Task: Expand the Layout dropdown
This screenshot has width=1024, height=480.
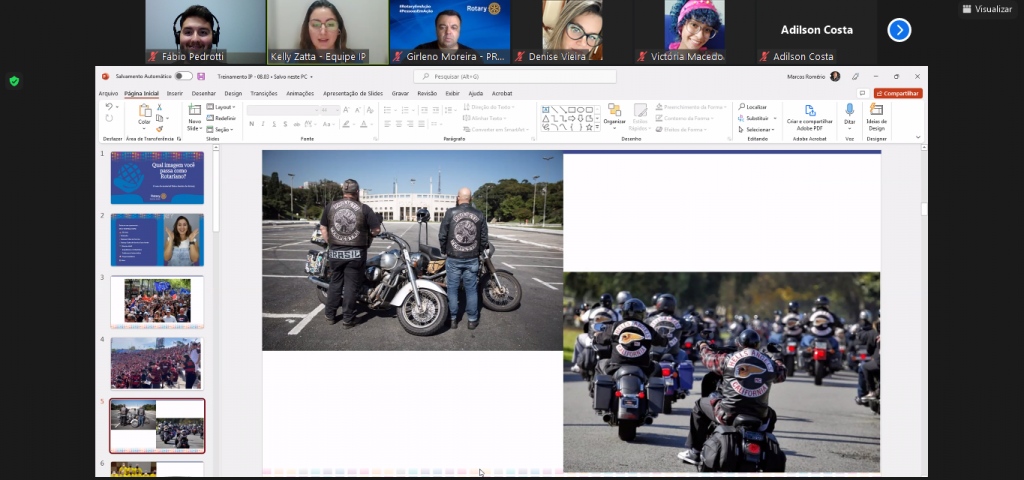Action: pos(222,106)
